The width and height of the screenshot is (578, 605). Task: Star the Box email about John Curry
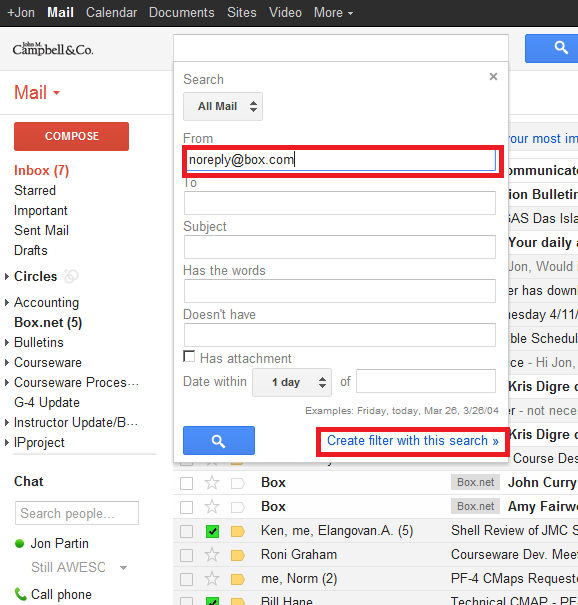[x=212, y=483]
